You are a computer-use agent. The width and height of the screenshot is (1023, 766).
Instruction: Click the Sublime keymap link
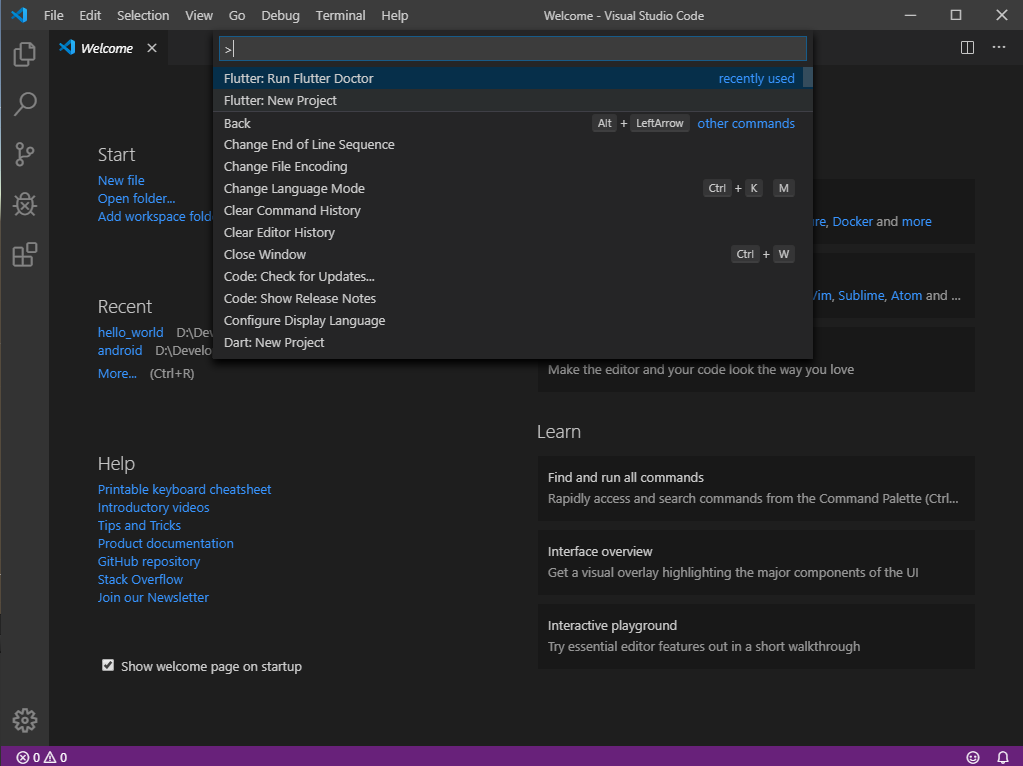click(x=861, y=296)
